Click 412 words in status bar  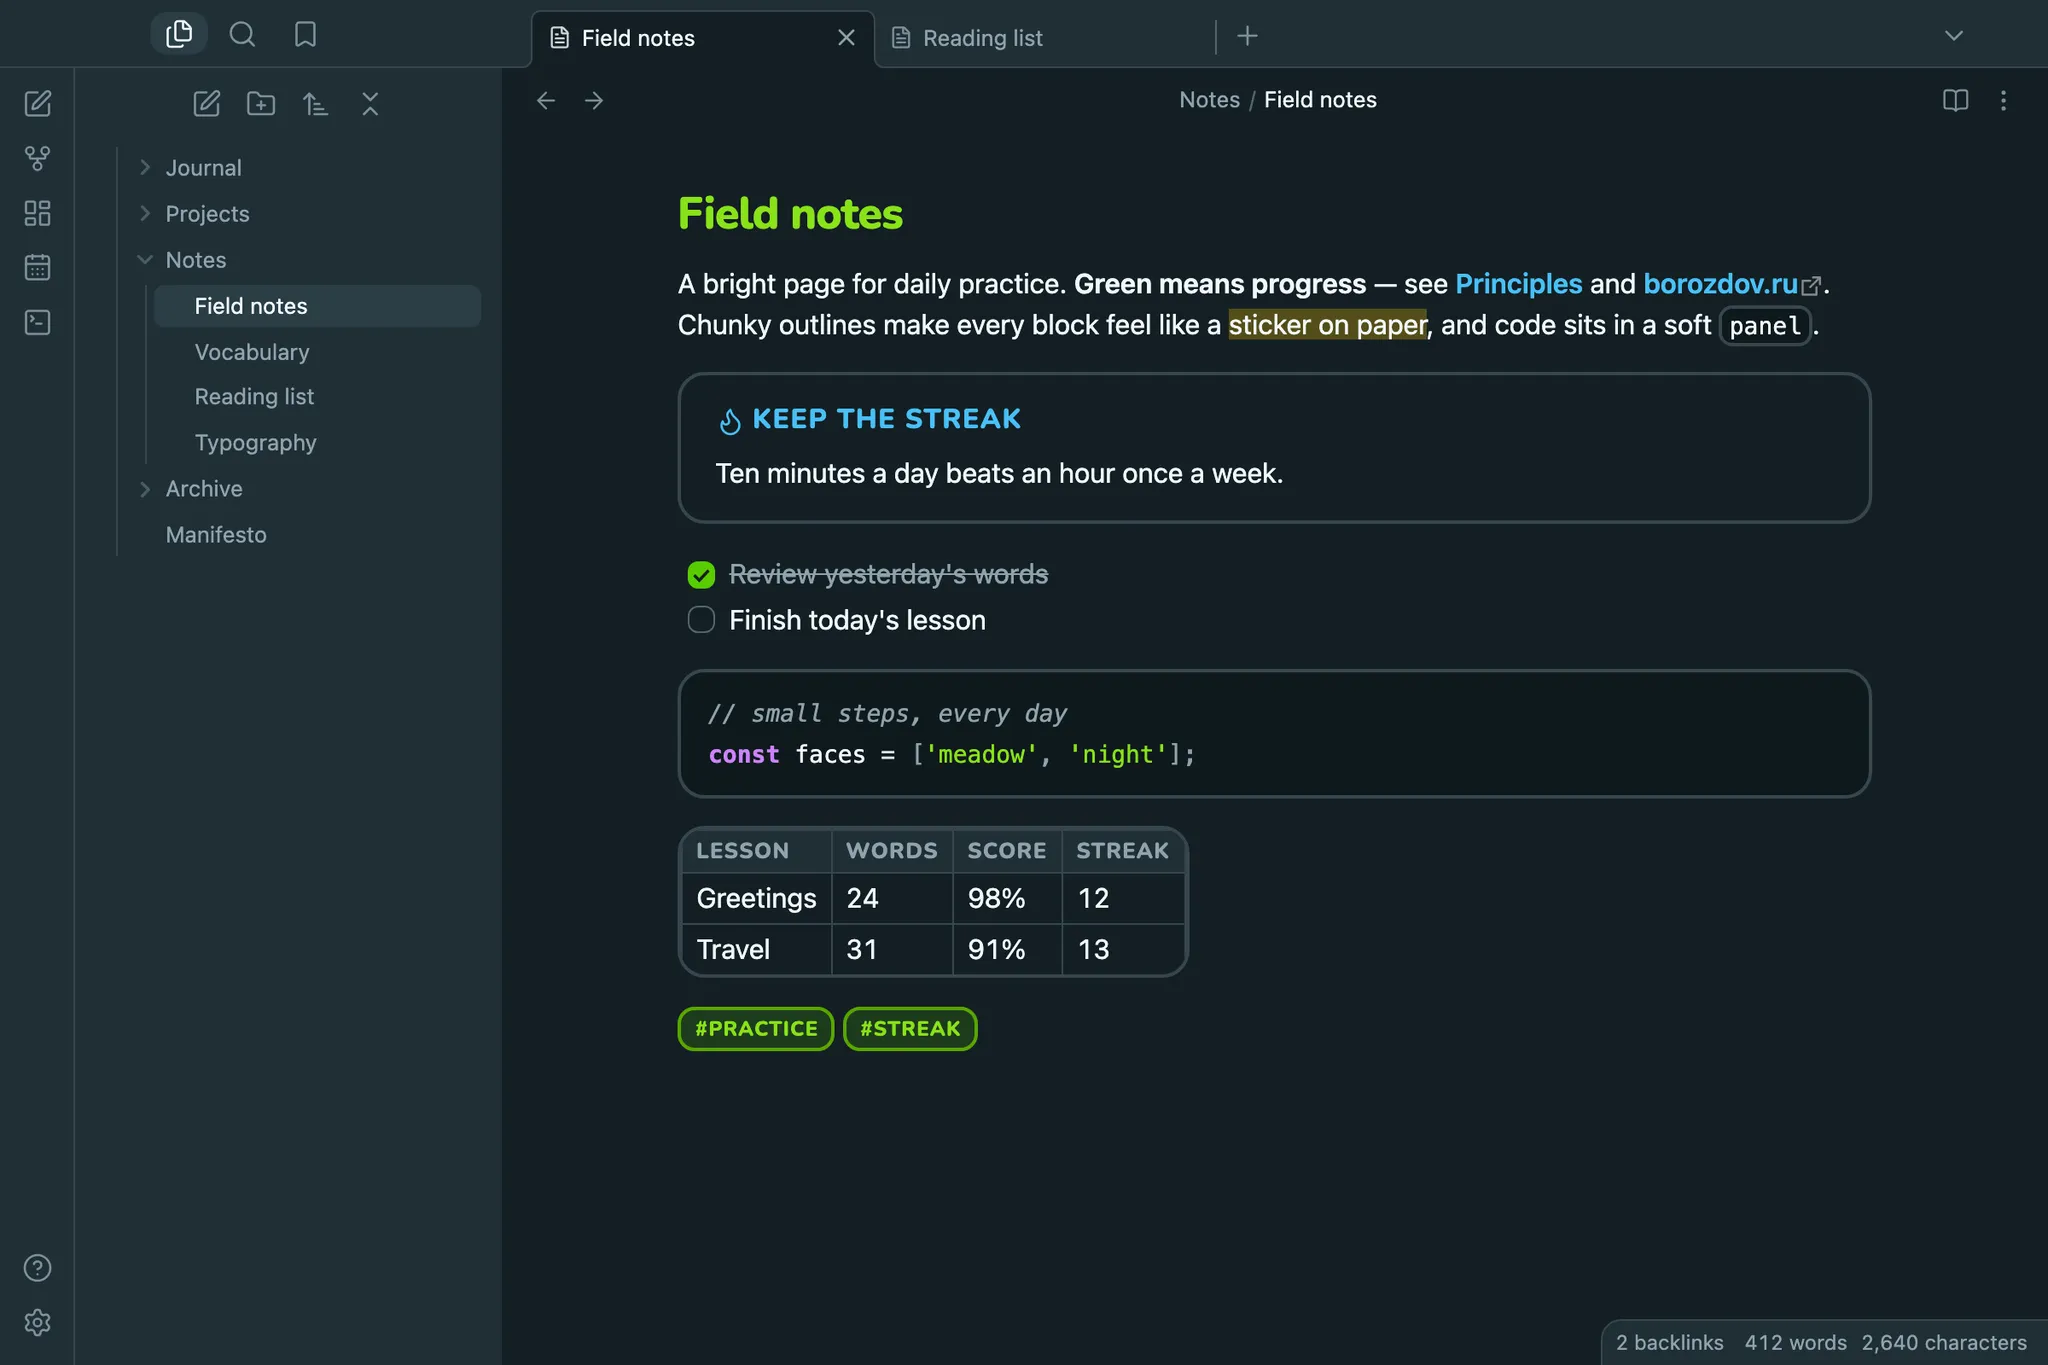pos(1795,1342)
